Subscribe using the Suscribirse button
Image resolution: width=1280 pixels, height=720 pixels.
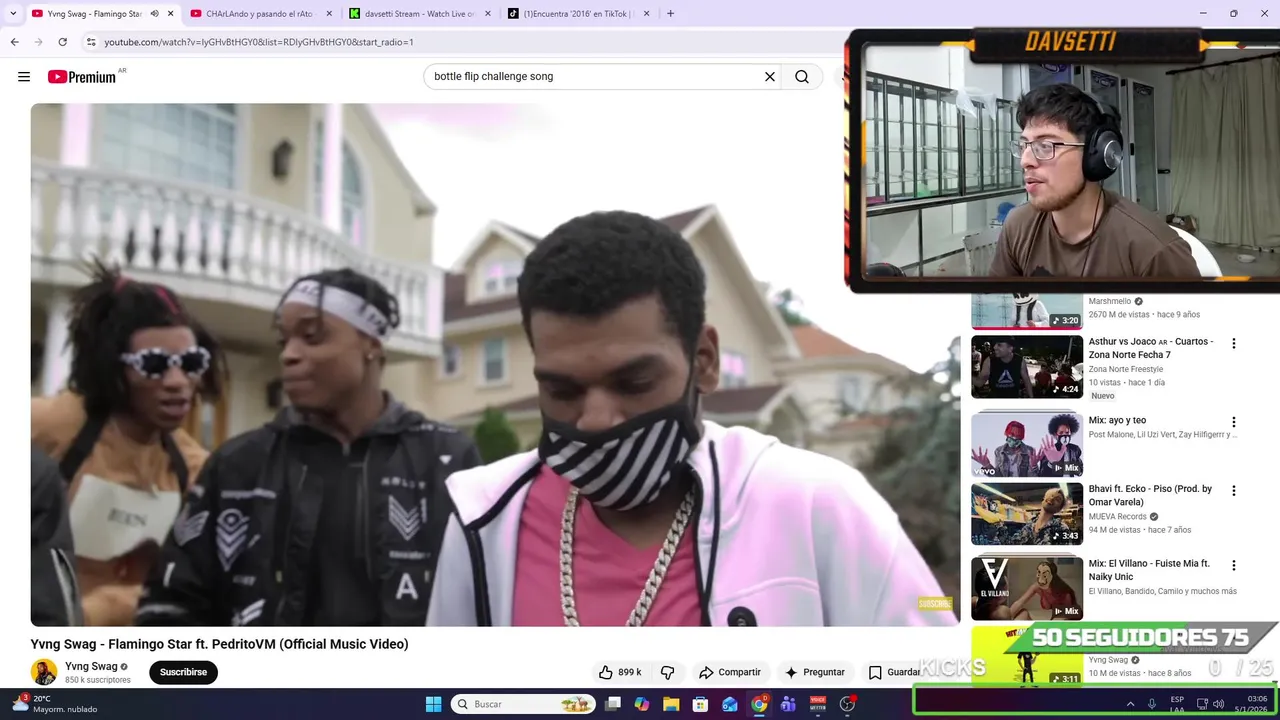pos(183,672)
